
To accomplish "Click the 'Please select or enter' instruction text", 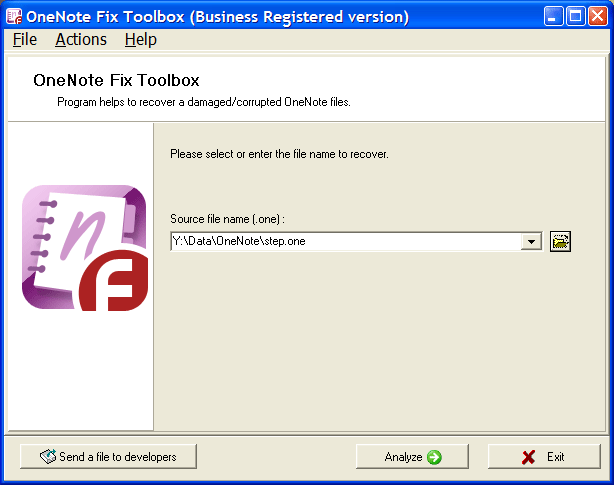I will pyautogui.click(x=279, y=154).
